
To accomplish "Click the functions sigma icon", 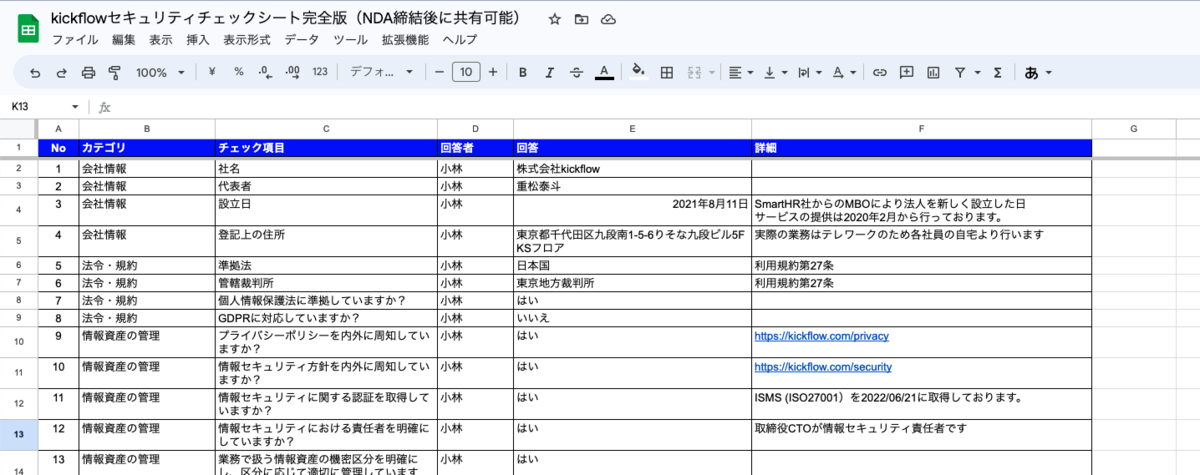I will coord(997,72).
